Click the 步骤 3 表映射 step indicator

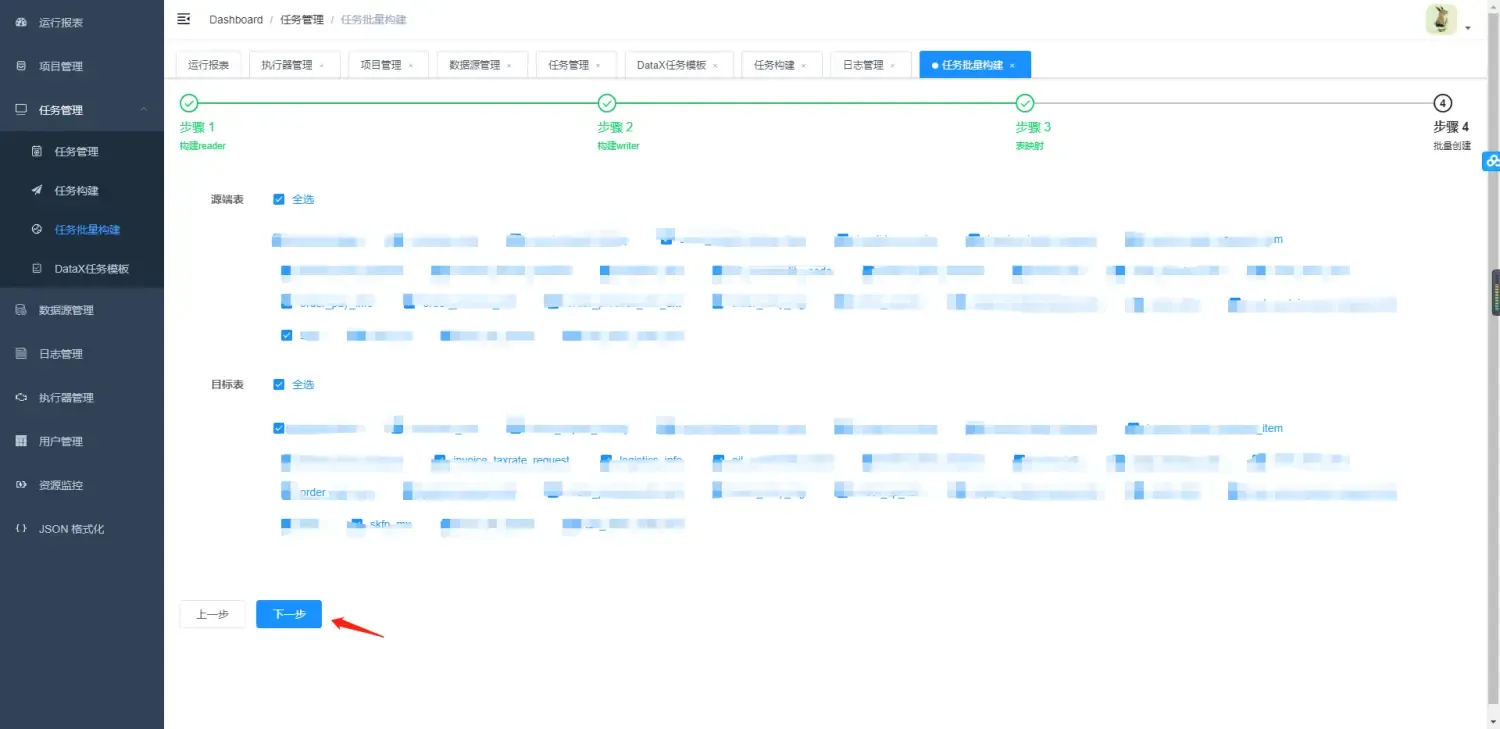coord(1024,103)
